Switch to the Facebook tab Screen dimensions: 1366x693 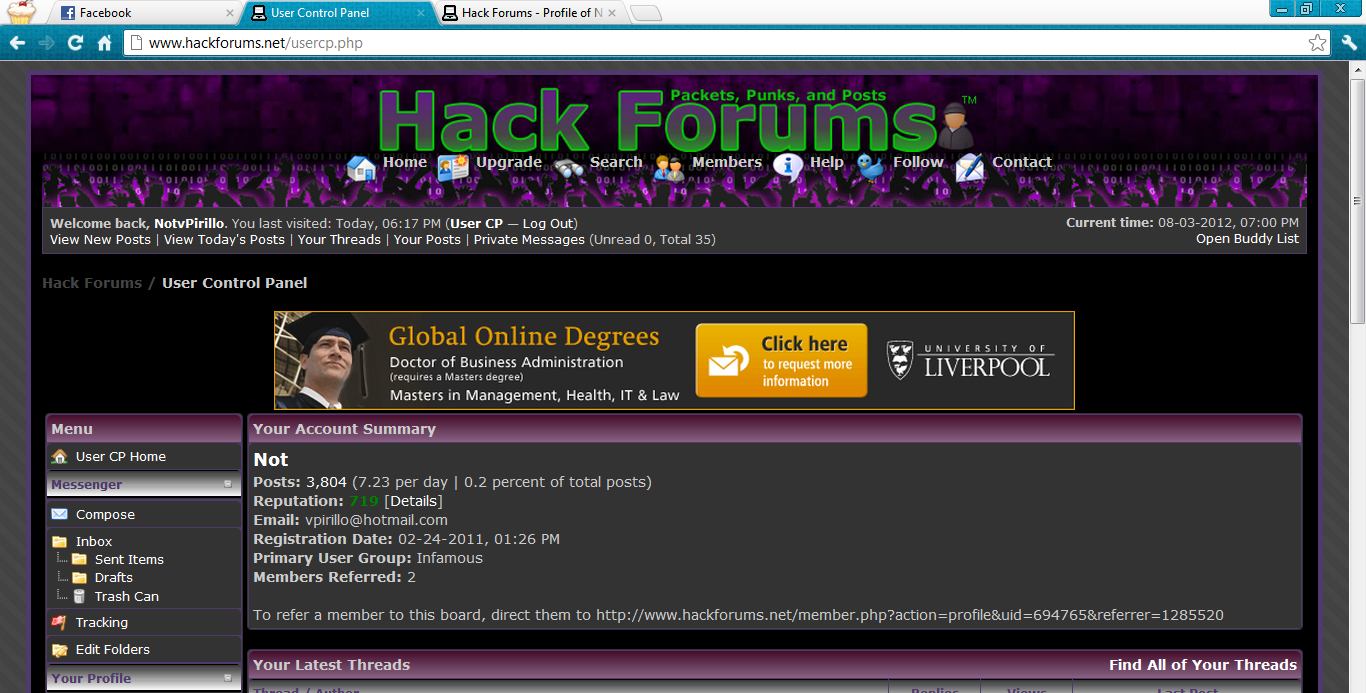[145, 13]
